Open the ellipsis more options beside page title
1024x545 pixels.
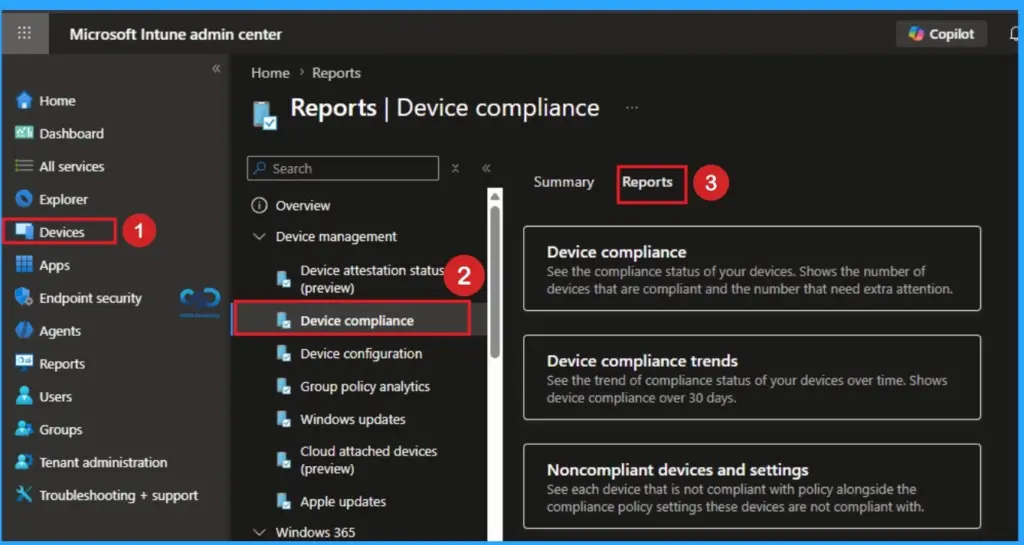click(x=632, y=108)
